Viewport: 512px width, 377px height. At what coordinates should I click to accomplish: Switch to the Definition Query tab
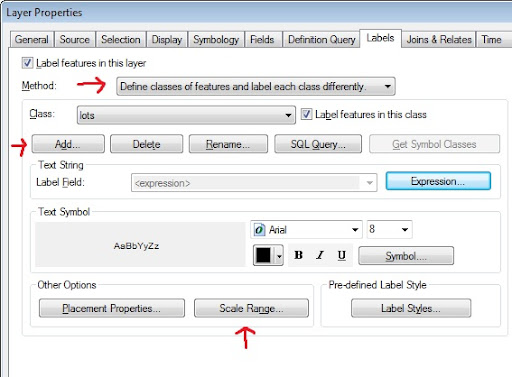321,40
